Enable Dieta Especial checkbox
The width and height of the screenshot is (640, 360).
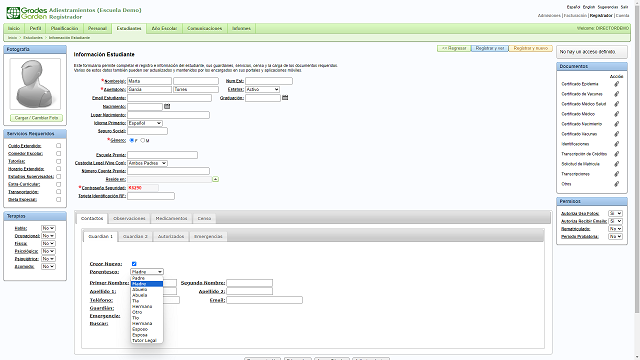tap(58, 200)
